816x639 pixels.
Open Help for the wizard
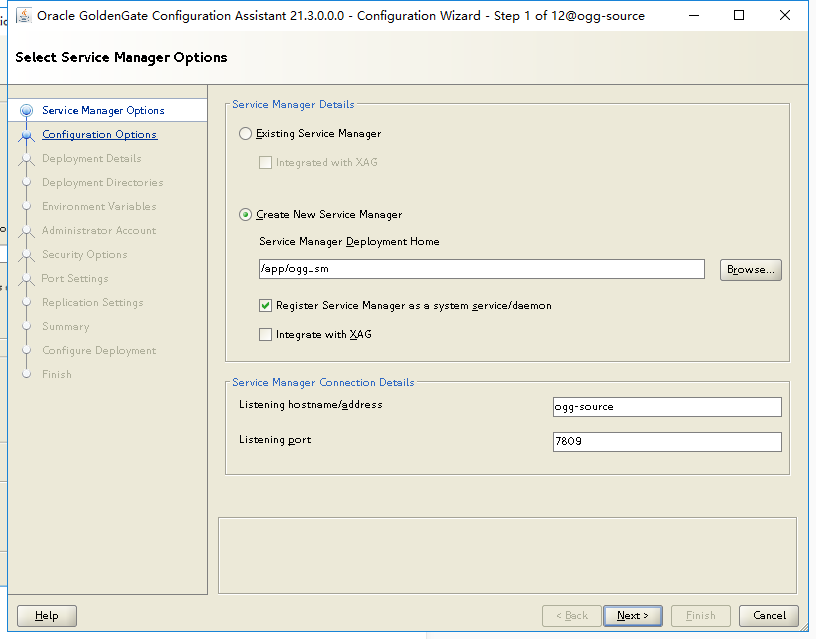point(47,616)
